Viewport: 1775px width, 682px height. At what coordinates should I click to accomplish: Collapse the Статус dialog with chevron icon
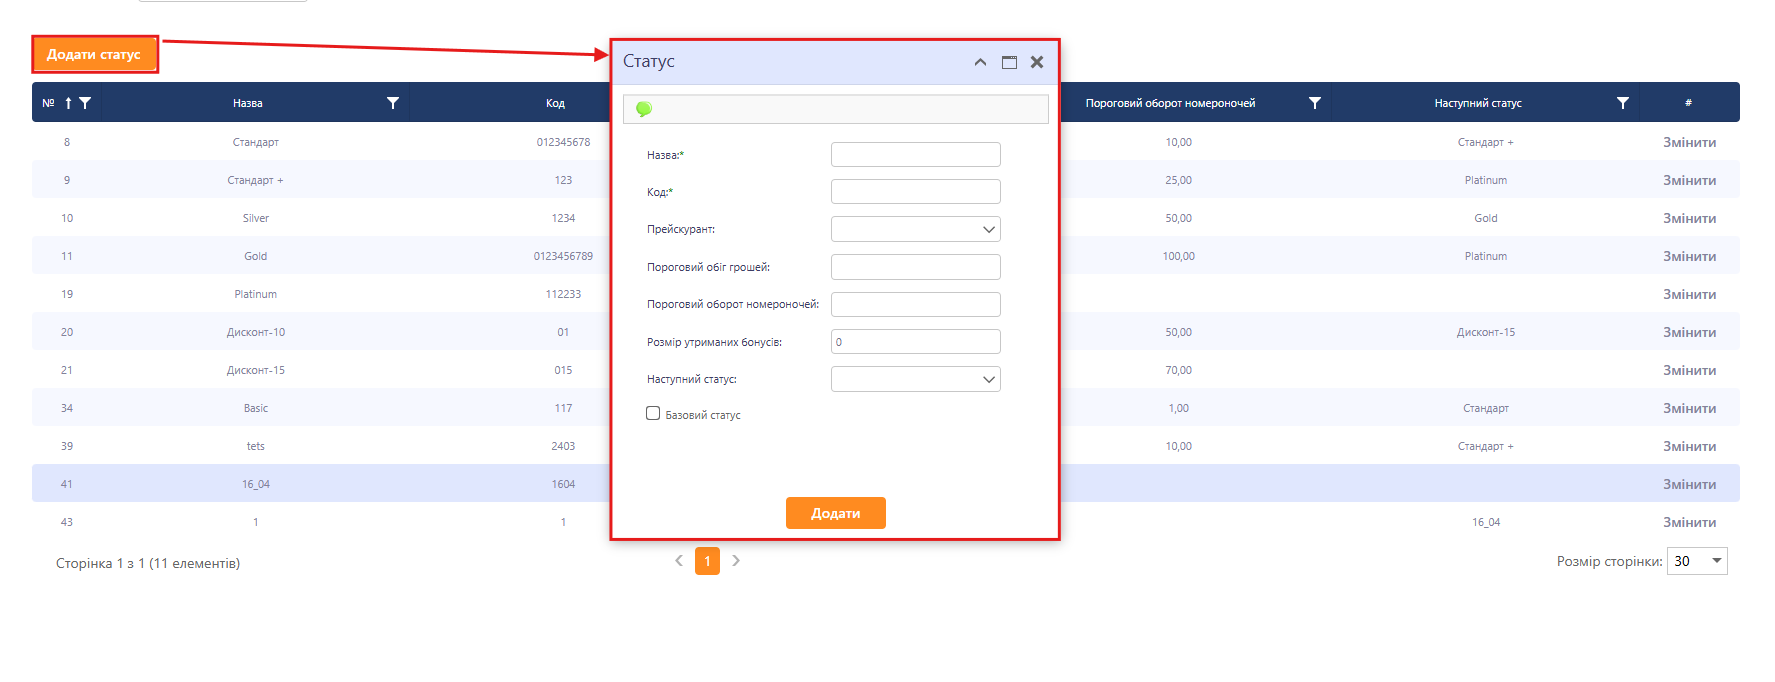click(980, 62)
